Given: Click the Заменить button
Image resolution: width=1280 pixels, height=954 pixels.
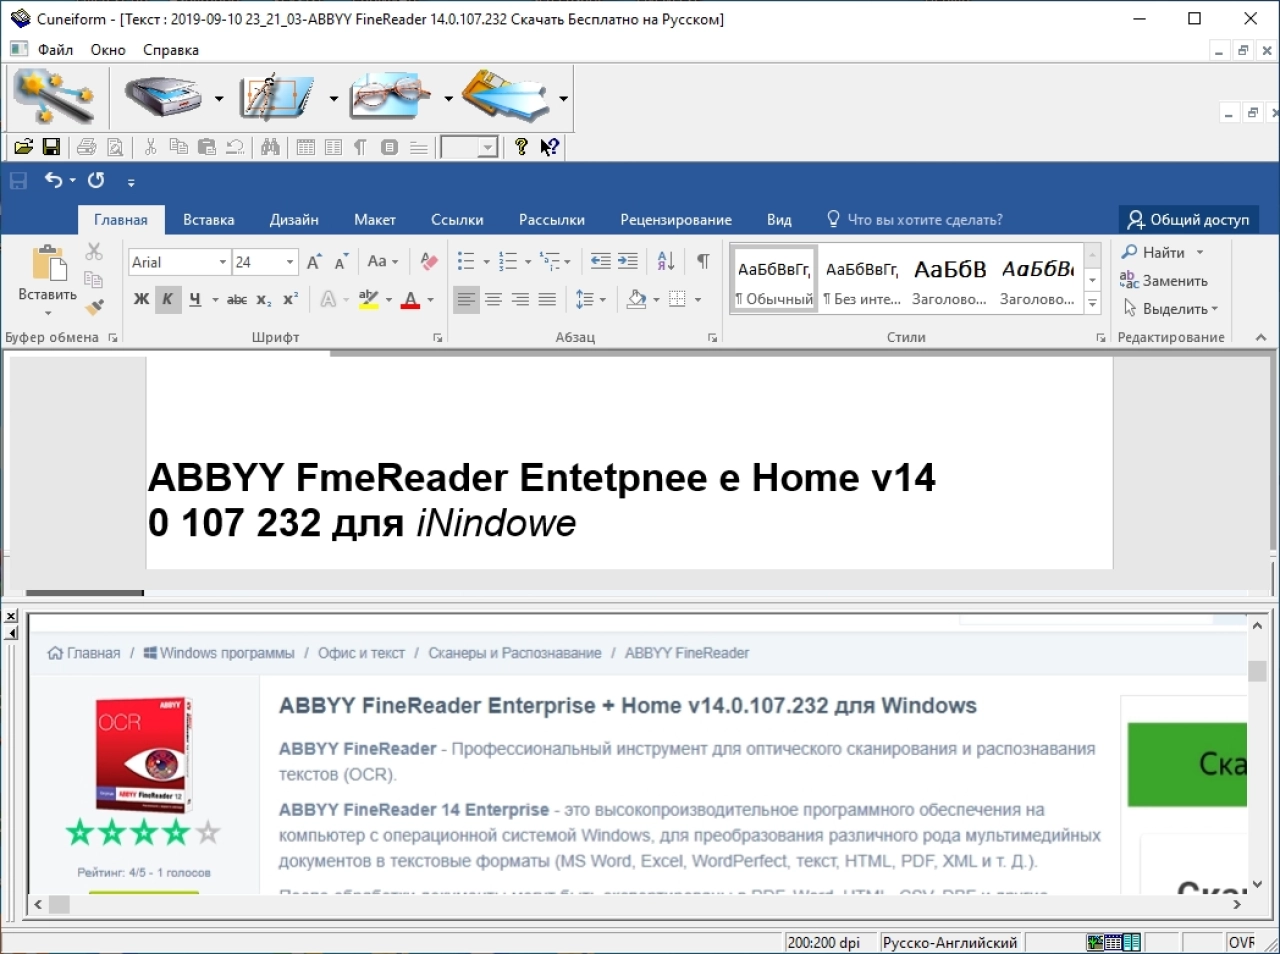Looking at the screenshot, I should coord(1164,281).
